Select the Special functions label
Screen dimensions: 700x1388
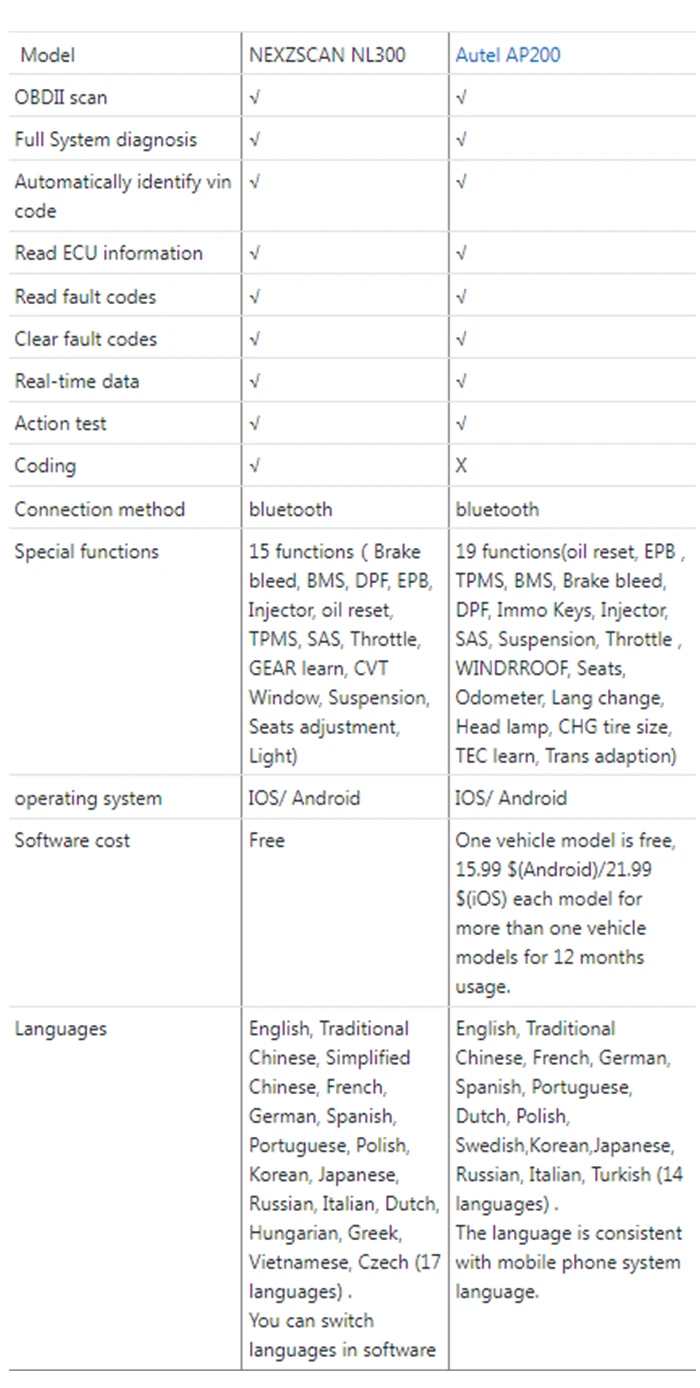tap(87, 551)
